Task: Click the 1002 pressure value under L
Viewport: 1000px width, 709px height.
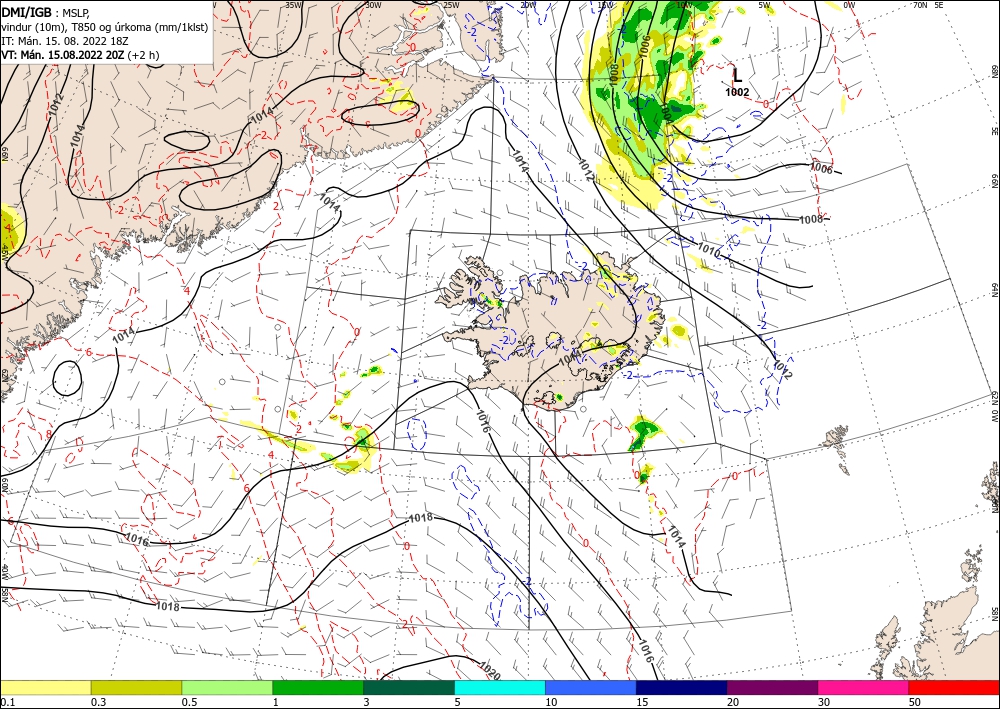Action: click(737, 92)
